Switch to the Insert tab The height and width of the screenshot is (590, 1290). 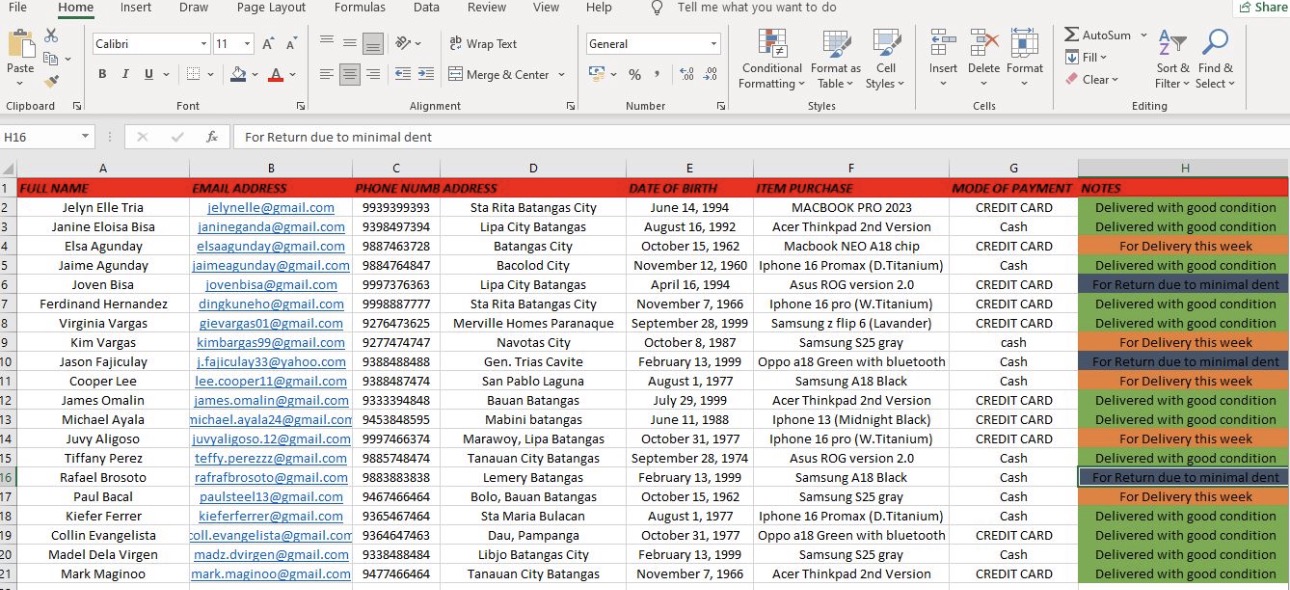click(136, 8)
